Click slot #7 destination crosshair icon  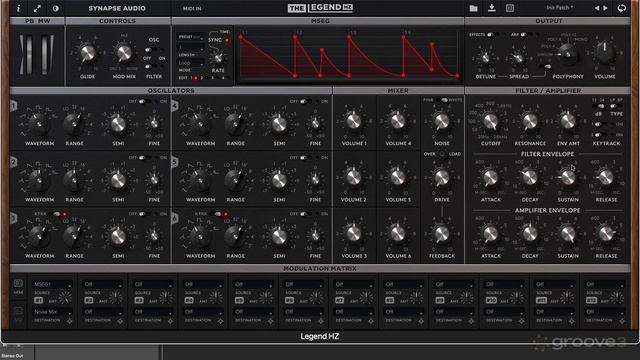click(x=371, y=321)
